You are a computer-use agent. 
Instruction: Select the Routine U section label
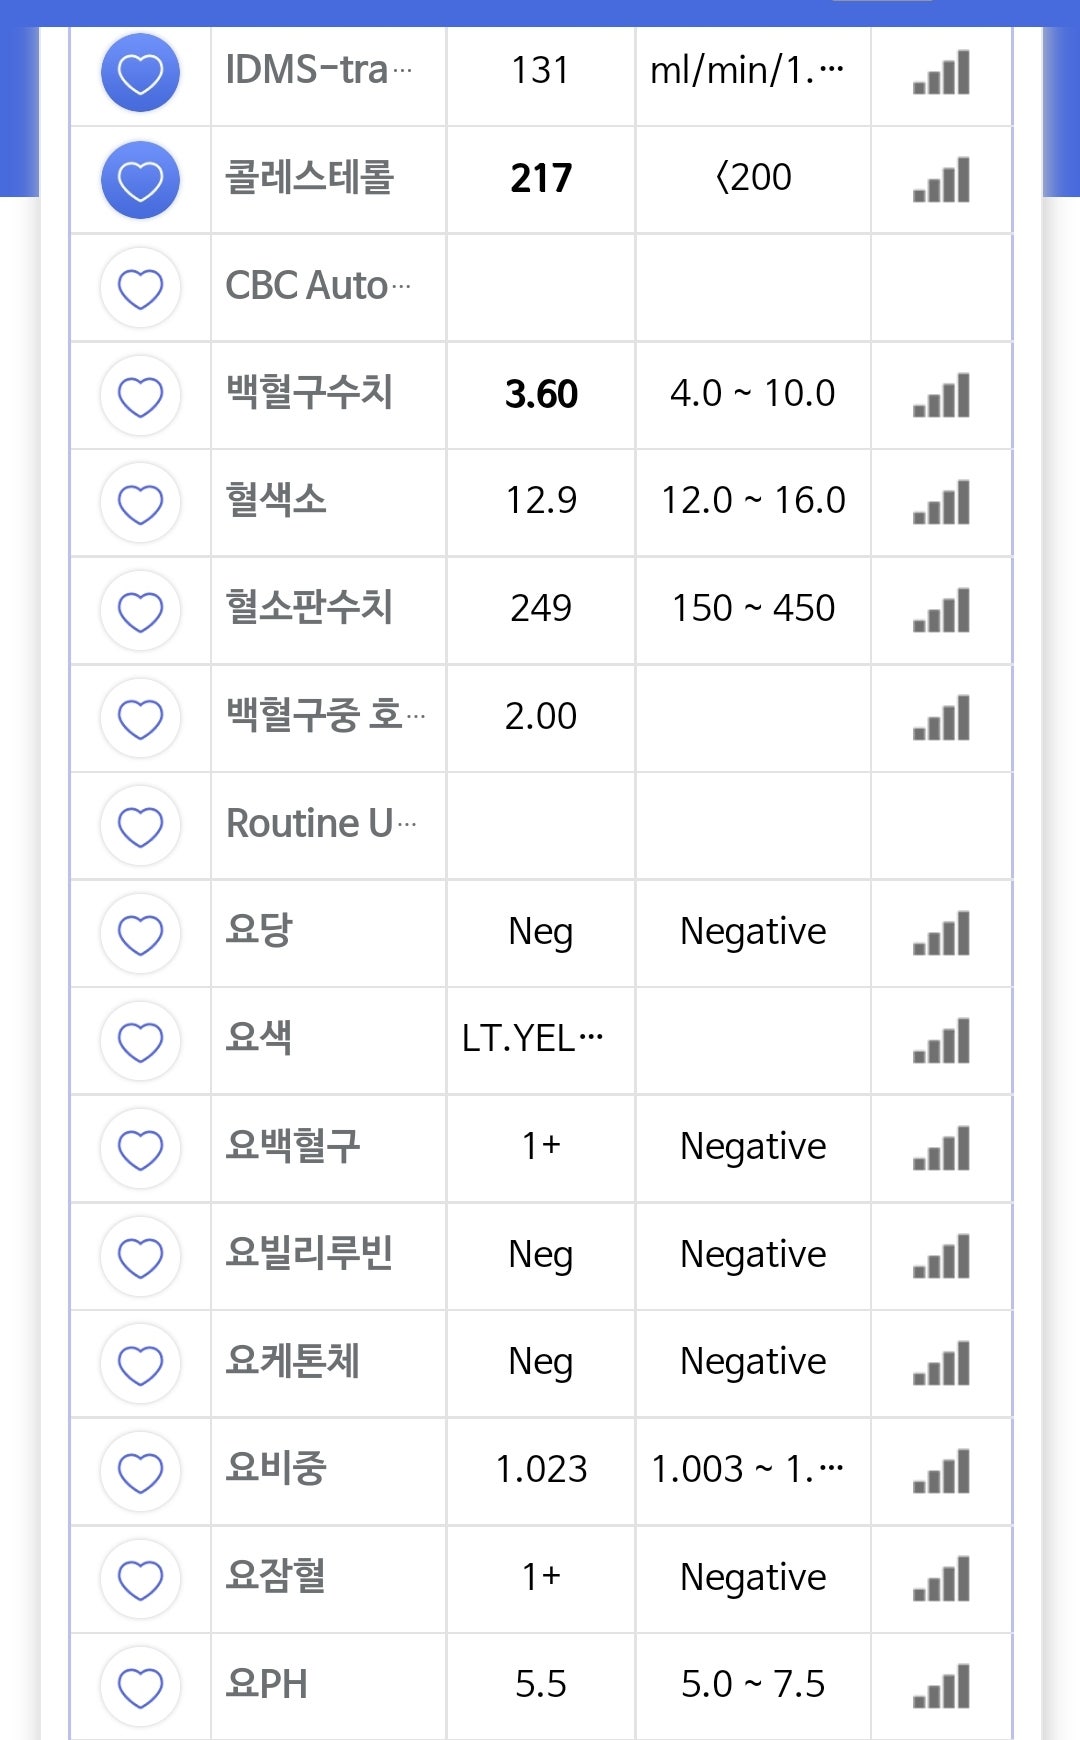coord(321,824)
